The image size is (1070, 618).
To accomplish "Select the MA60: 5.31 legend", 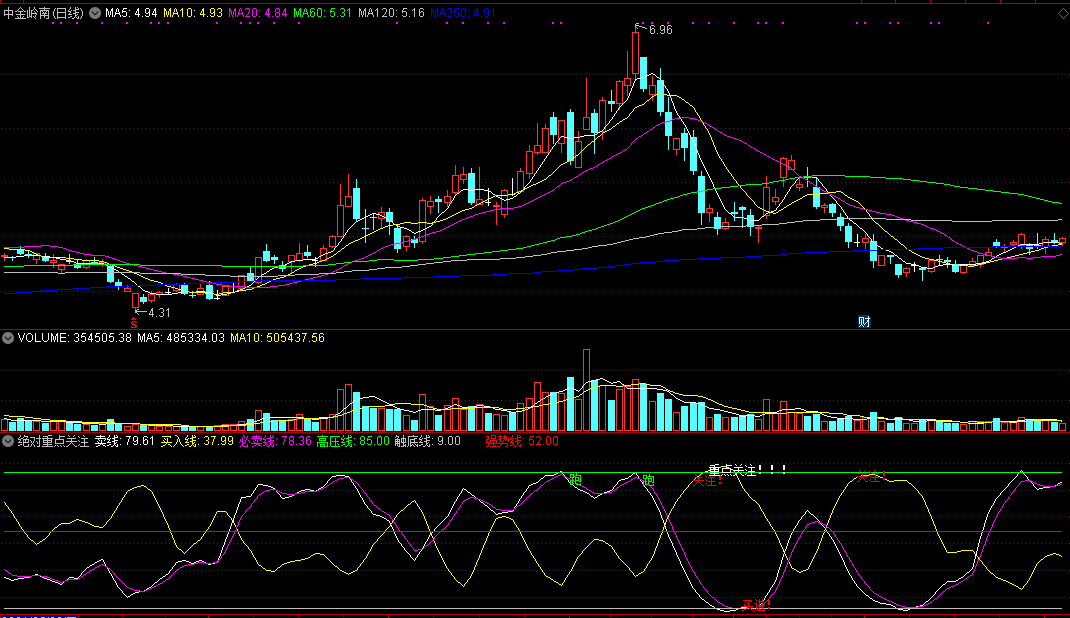I will (x=322, y=13).
